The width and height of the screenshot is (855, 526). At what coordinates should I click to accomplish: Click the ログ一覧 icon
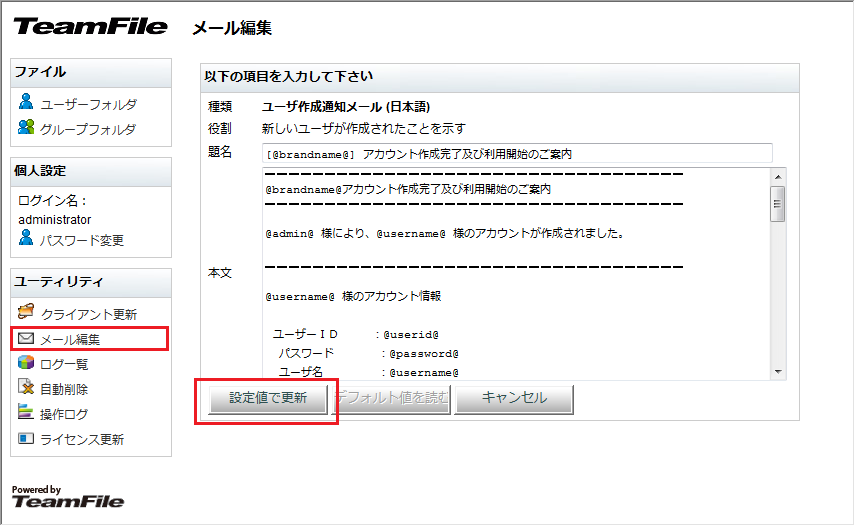26,363
